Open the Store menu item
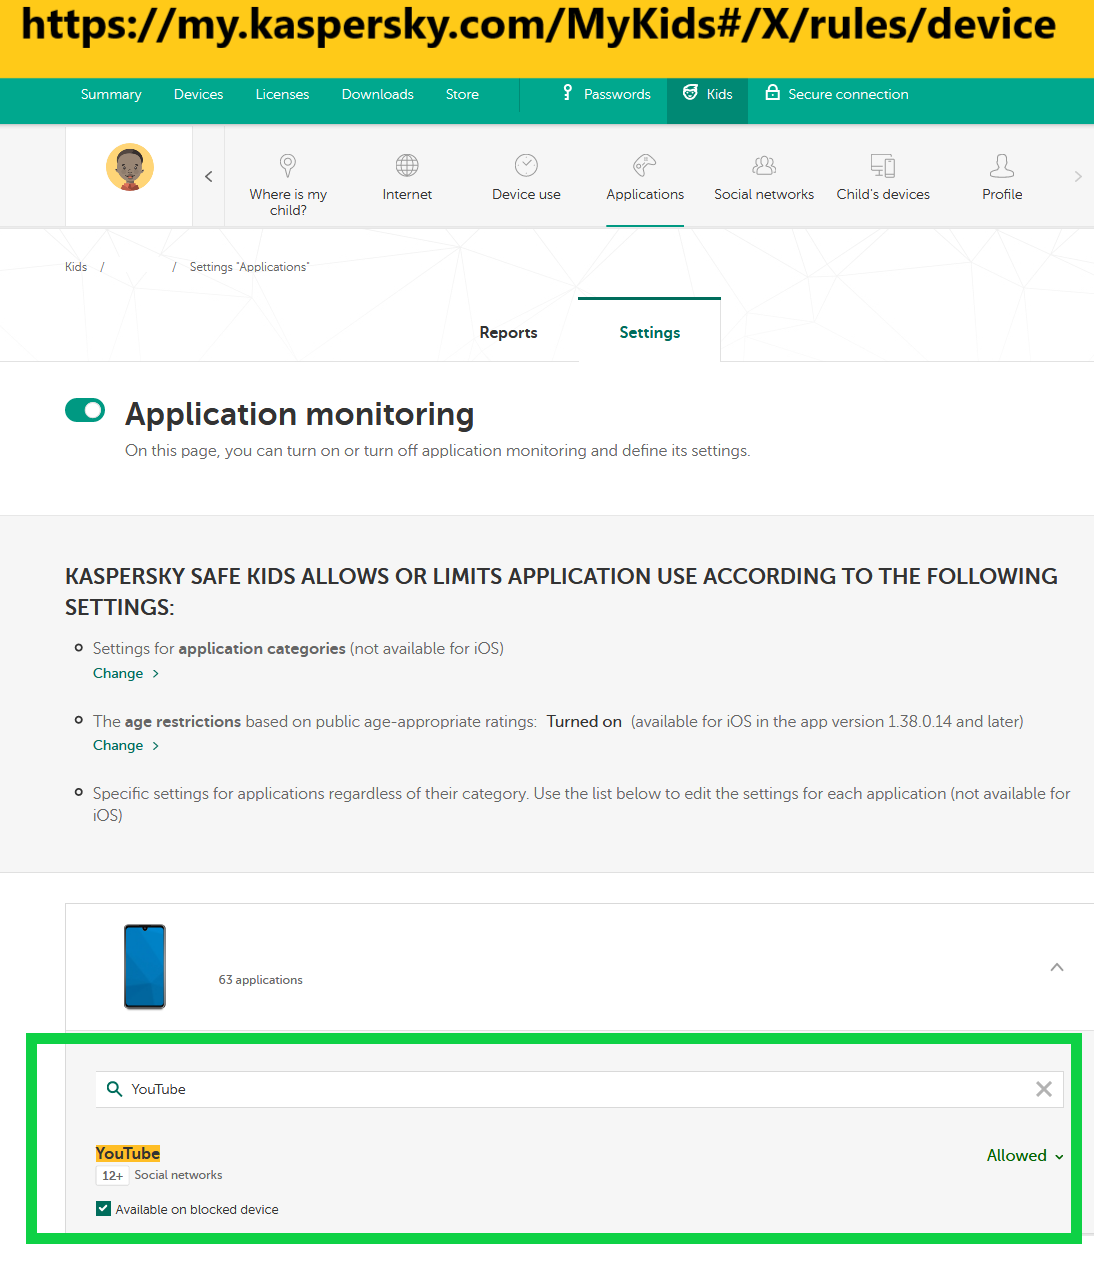1094x1269 pixels. coord(462,94)
